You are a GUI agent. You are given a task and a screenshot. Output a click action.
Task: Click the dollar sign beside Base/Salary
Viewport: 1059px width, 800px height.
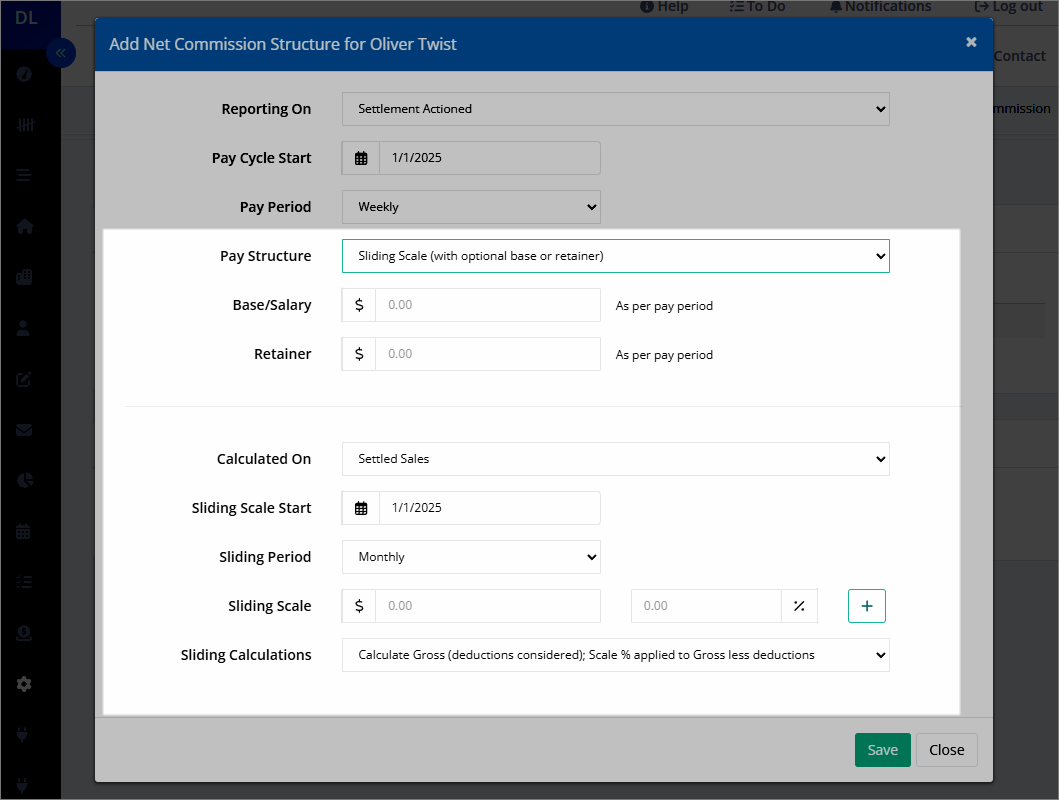coord(359,305)
